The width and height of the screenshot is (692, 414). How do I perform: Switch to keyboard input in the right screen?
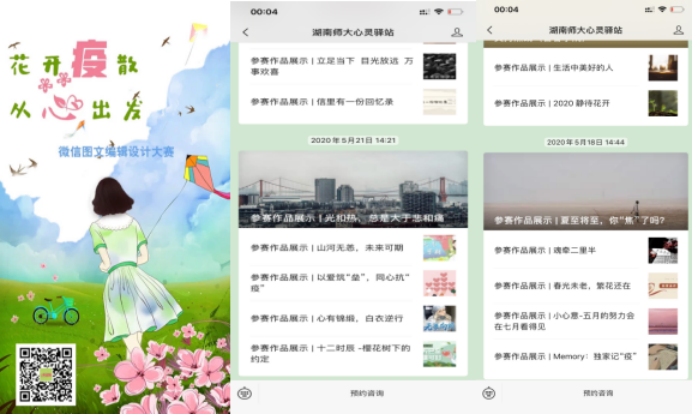[x=489, y=393]
